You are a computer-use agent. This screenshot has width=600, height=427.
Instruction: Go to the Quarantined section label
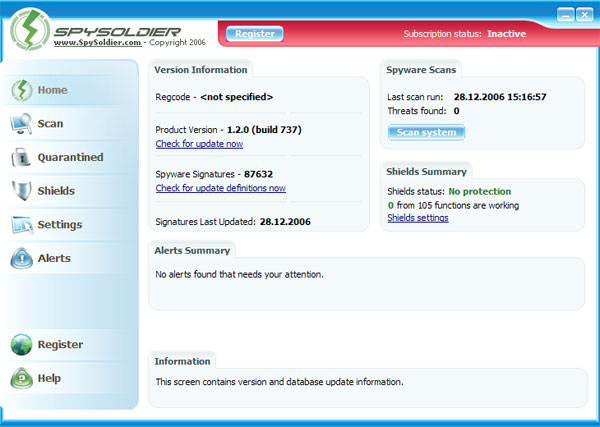[x=70, y=157]
